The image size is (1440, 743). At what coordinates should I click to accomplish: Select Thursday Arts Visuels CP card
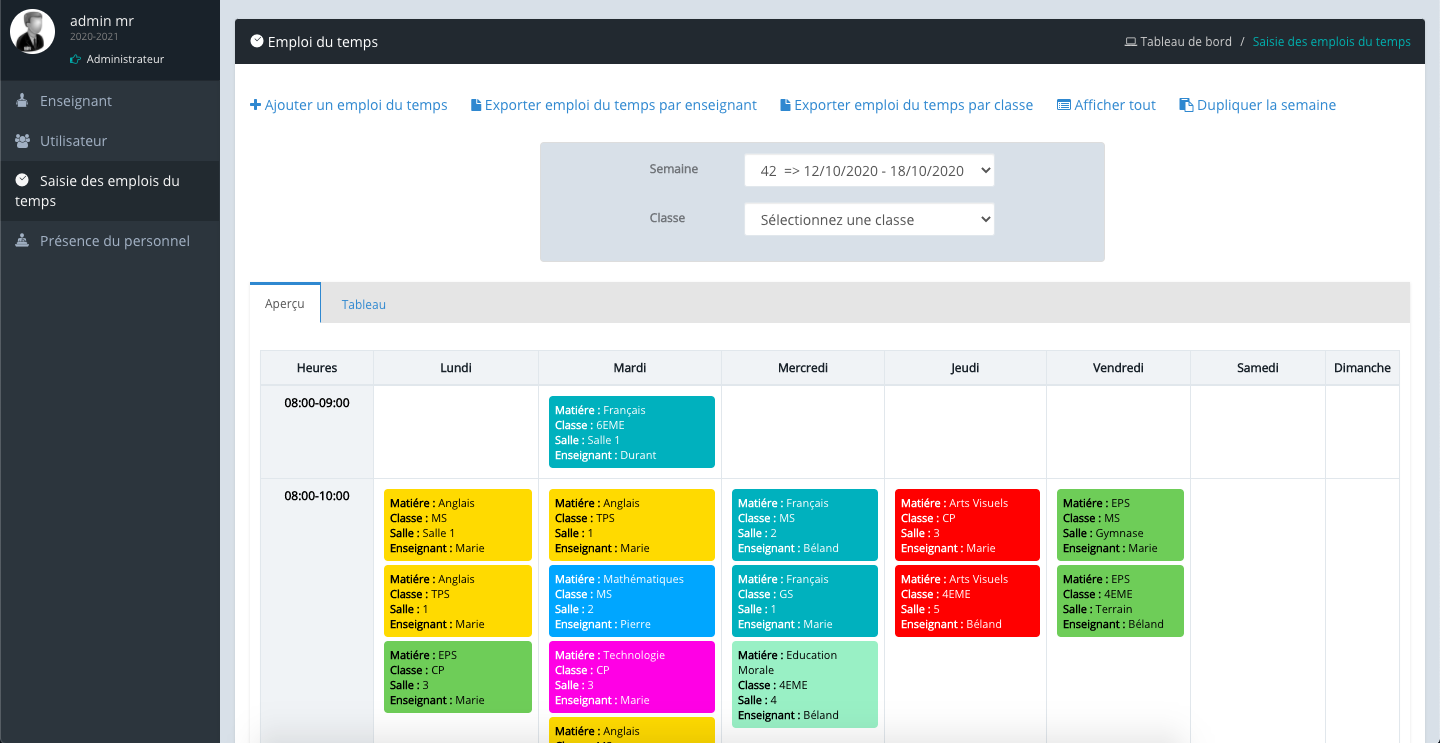[967, 525]
